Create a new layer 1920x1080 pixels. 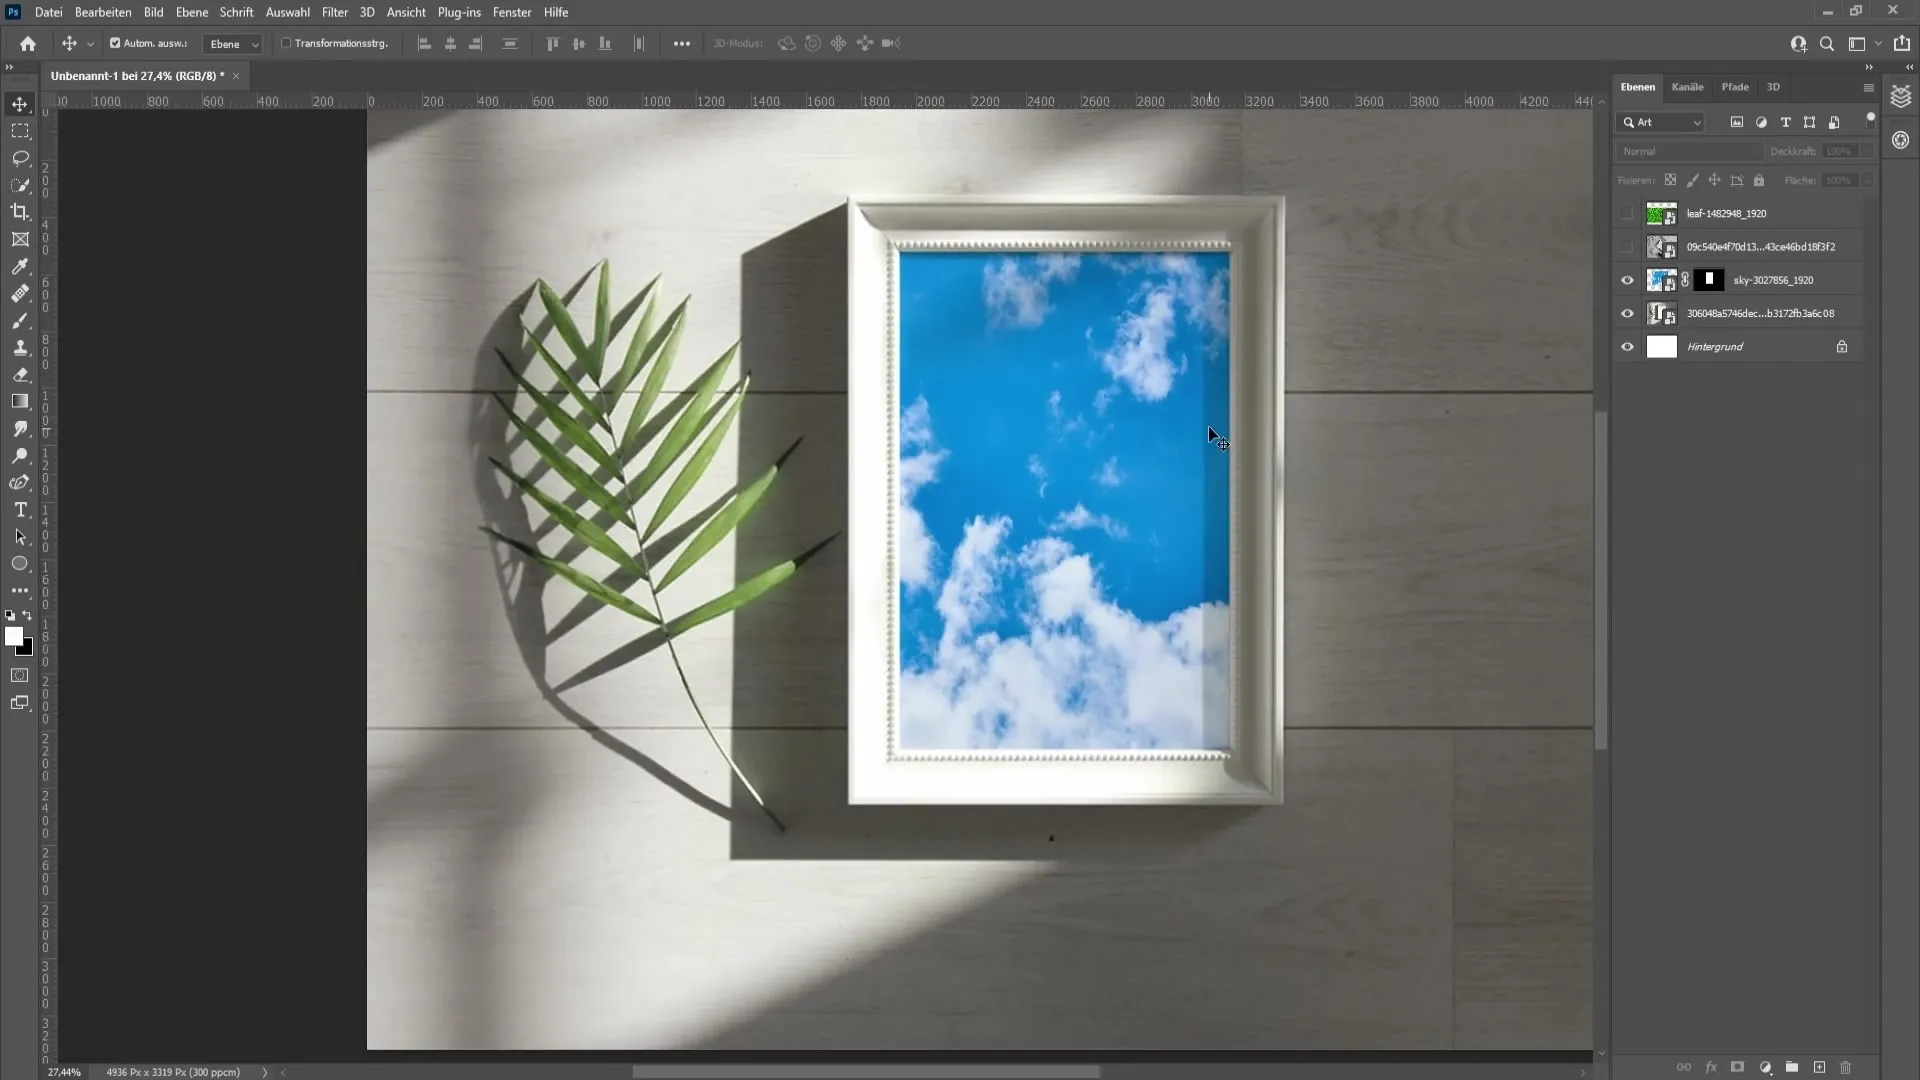[1819, 1067]
